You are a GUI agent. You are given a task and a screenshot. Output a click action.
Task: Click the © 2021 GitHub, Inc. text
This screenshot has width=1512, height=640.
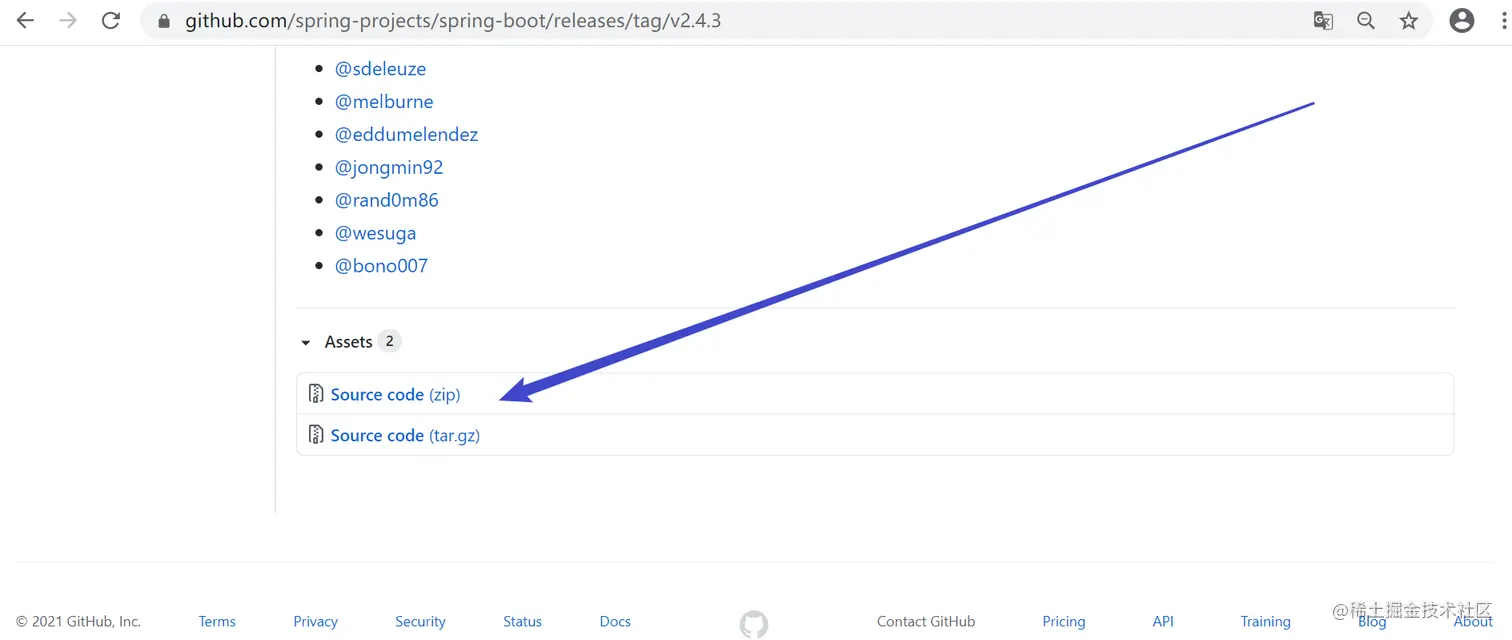pos(79,621)
